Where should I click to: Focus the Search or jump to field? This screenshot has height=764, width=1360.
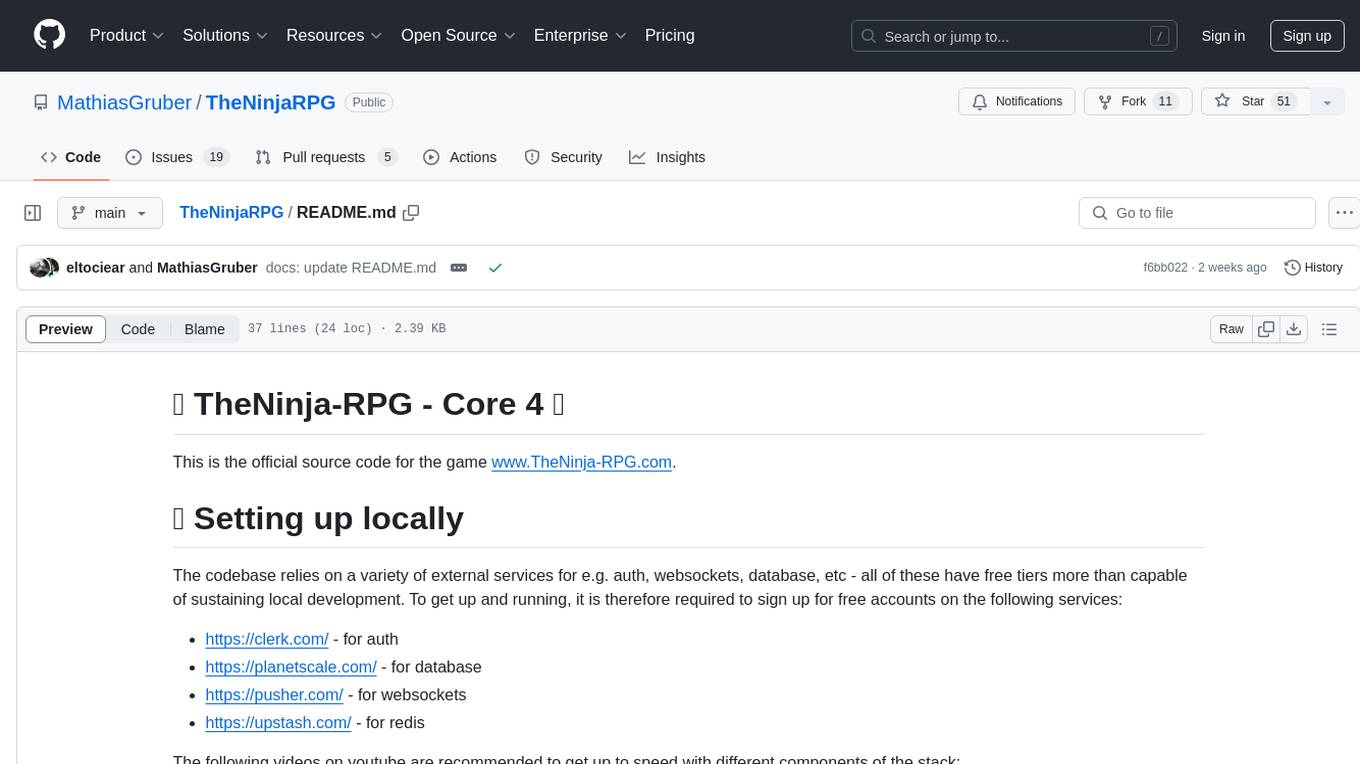(1012, 36)
